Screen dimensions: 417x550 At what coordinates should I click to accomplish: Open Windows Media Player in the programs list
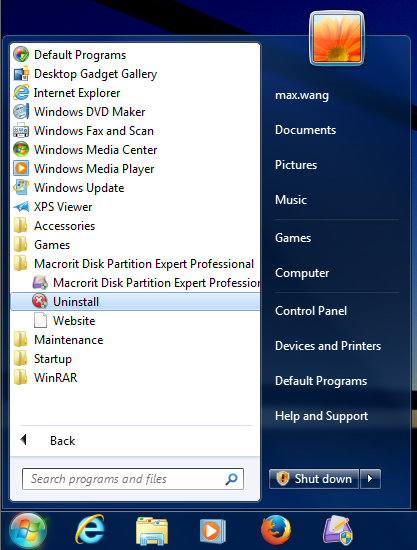point(135,168)
